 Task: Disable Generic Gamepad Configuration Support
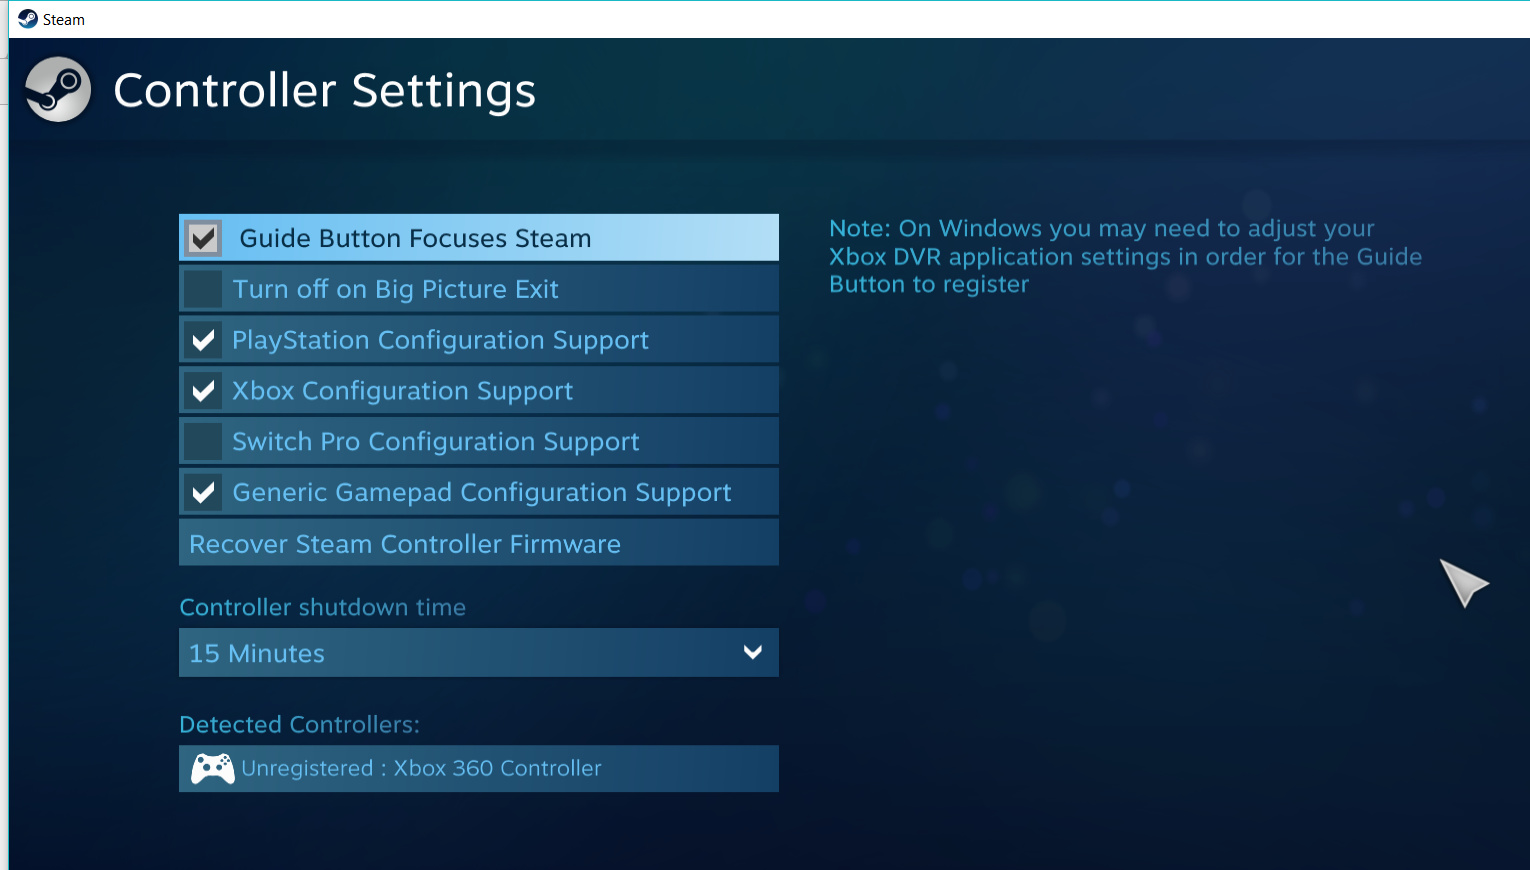tap(478, 491)
